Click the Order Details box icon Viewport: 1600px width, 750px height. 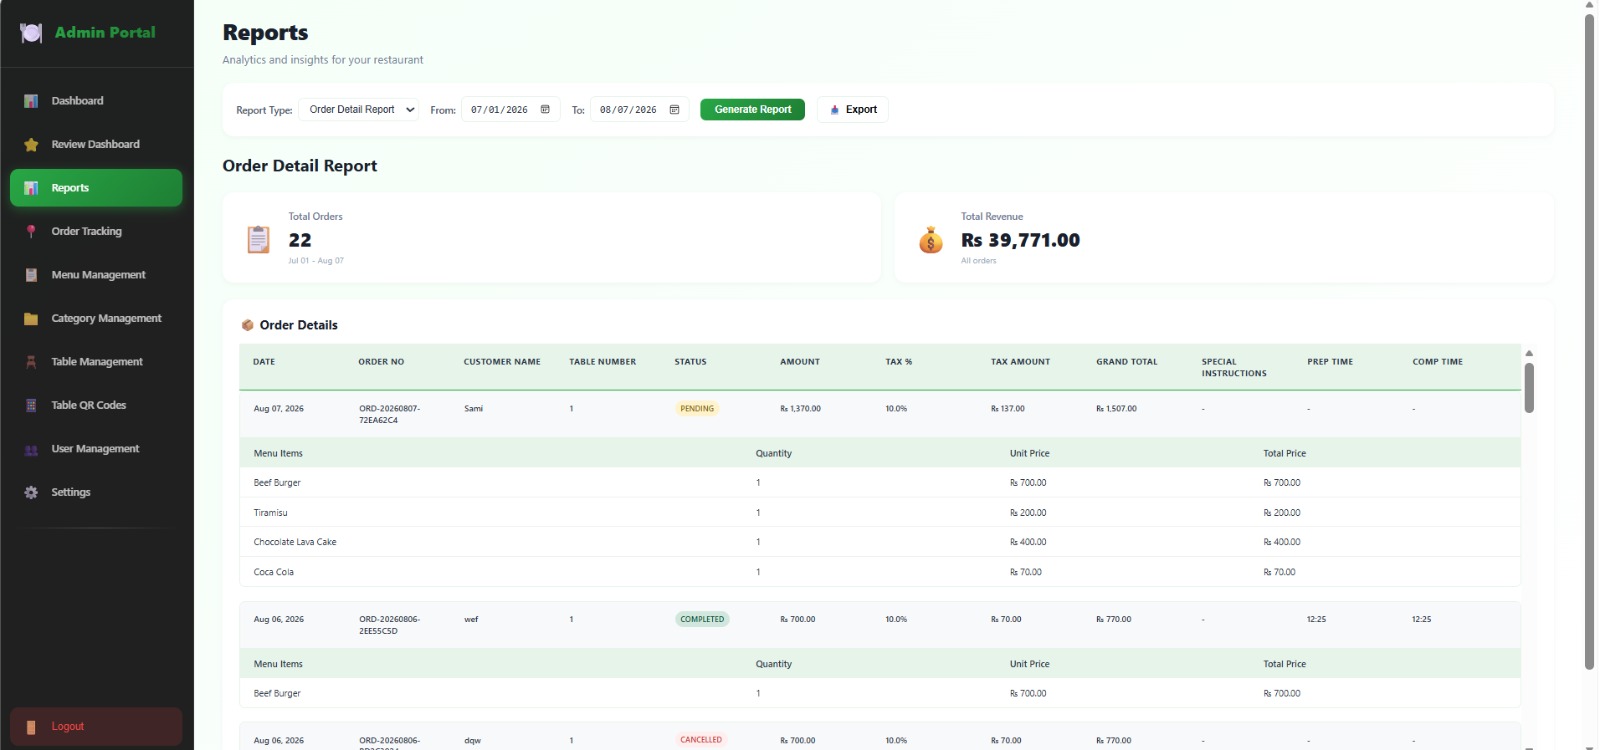[247, 325]
